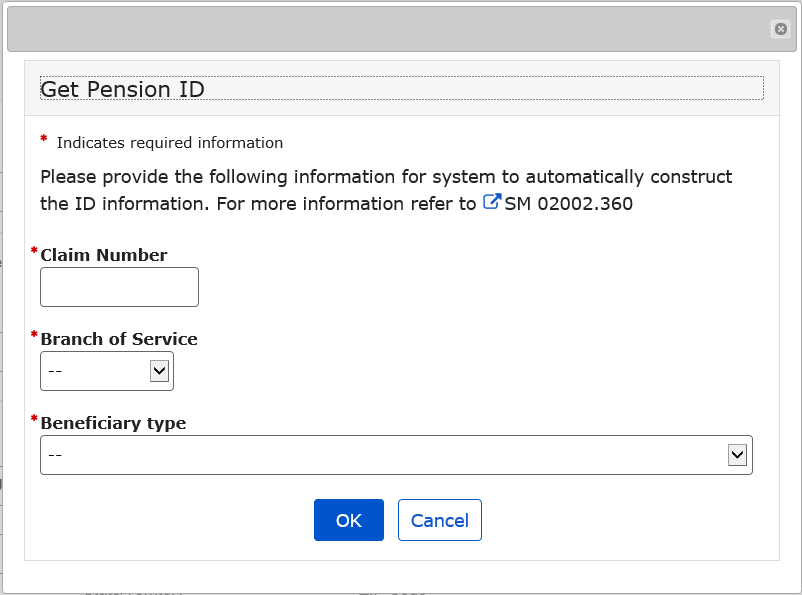Click the Beneficiary type label
Image resolution: width=802 pixels, height=595 pixels.
[x=113, y=423]
